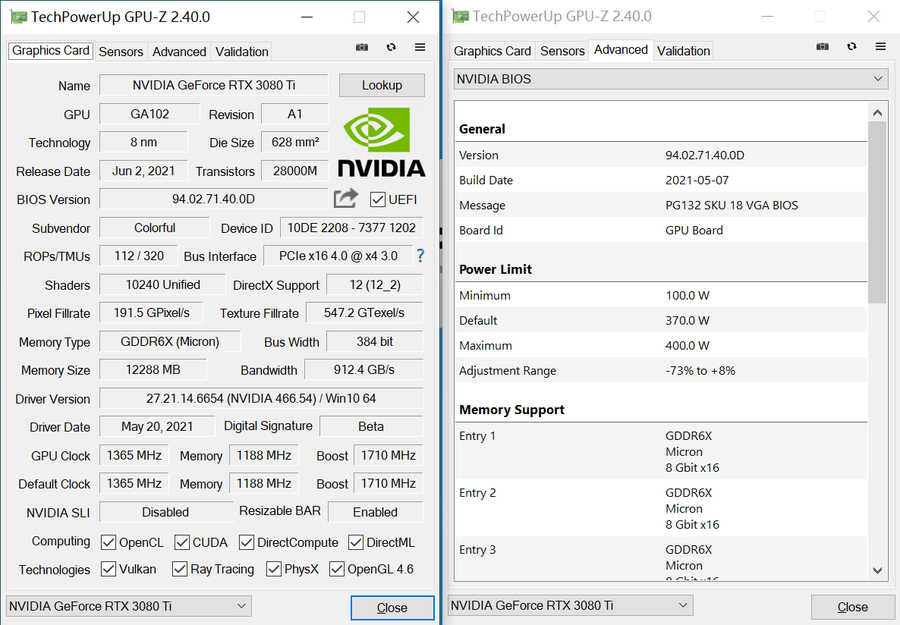900x625 pixels.
Task: Click the Bus Interface question mark icon
Action: tap(420, 256)
